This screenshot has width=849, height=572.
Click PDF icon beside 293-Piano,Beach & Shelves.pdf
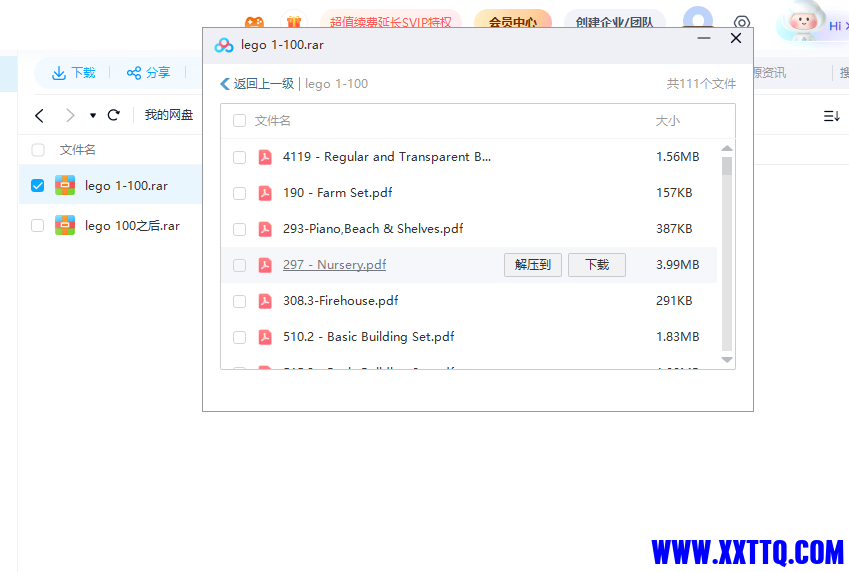(265, 229)
